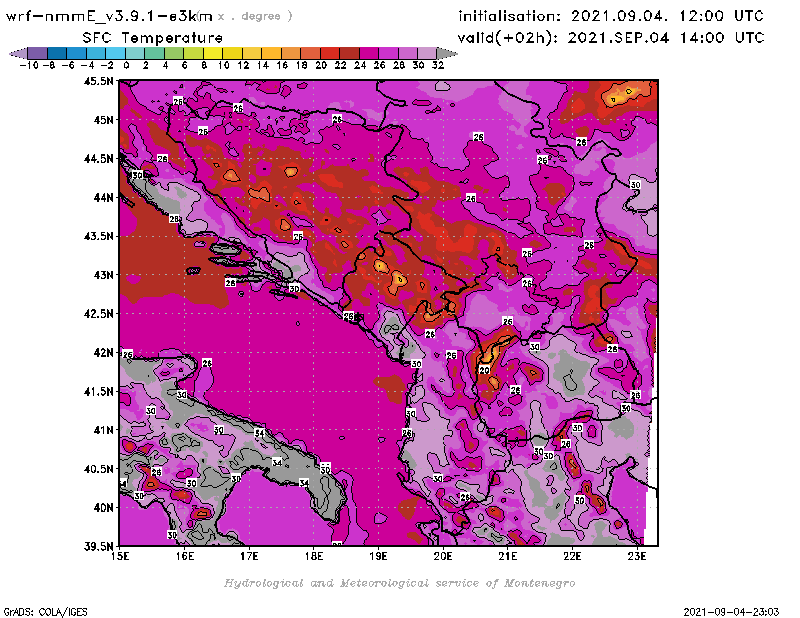
Task: Click the '15E' longitude axis label
Action: pos(120,556)
